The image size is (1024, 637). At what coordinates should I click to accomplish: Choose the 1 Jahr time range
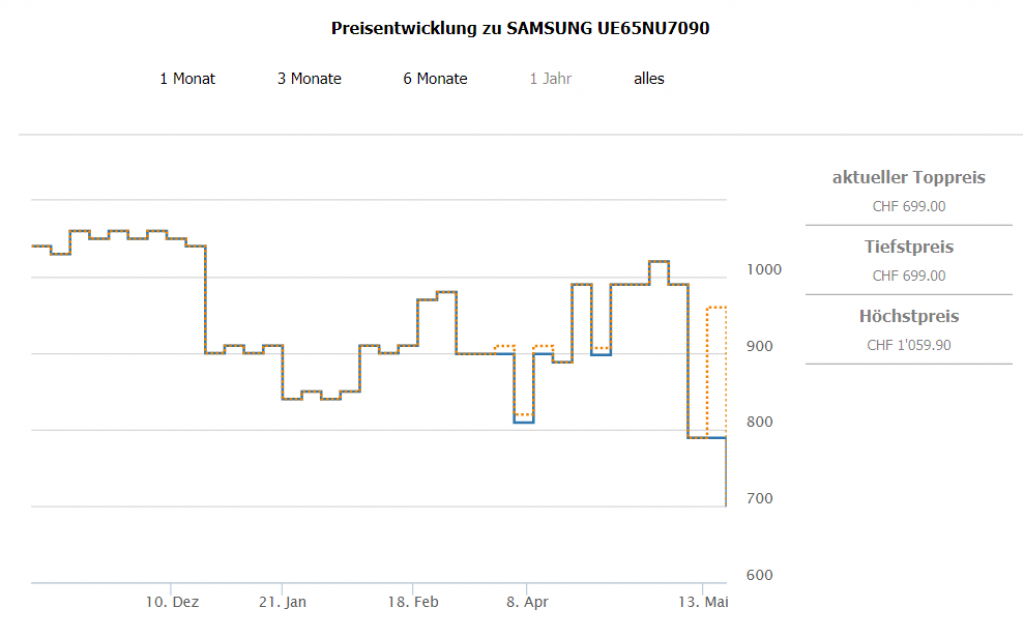click(551, 78)
